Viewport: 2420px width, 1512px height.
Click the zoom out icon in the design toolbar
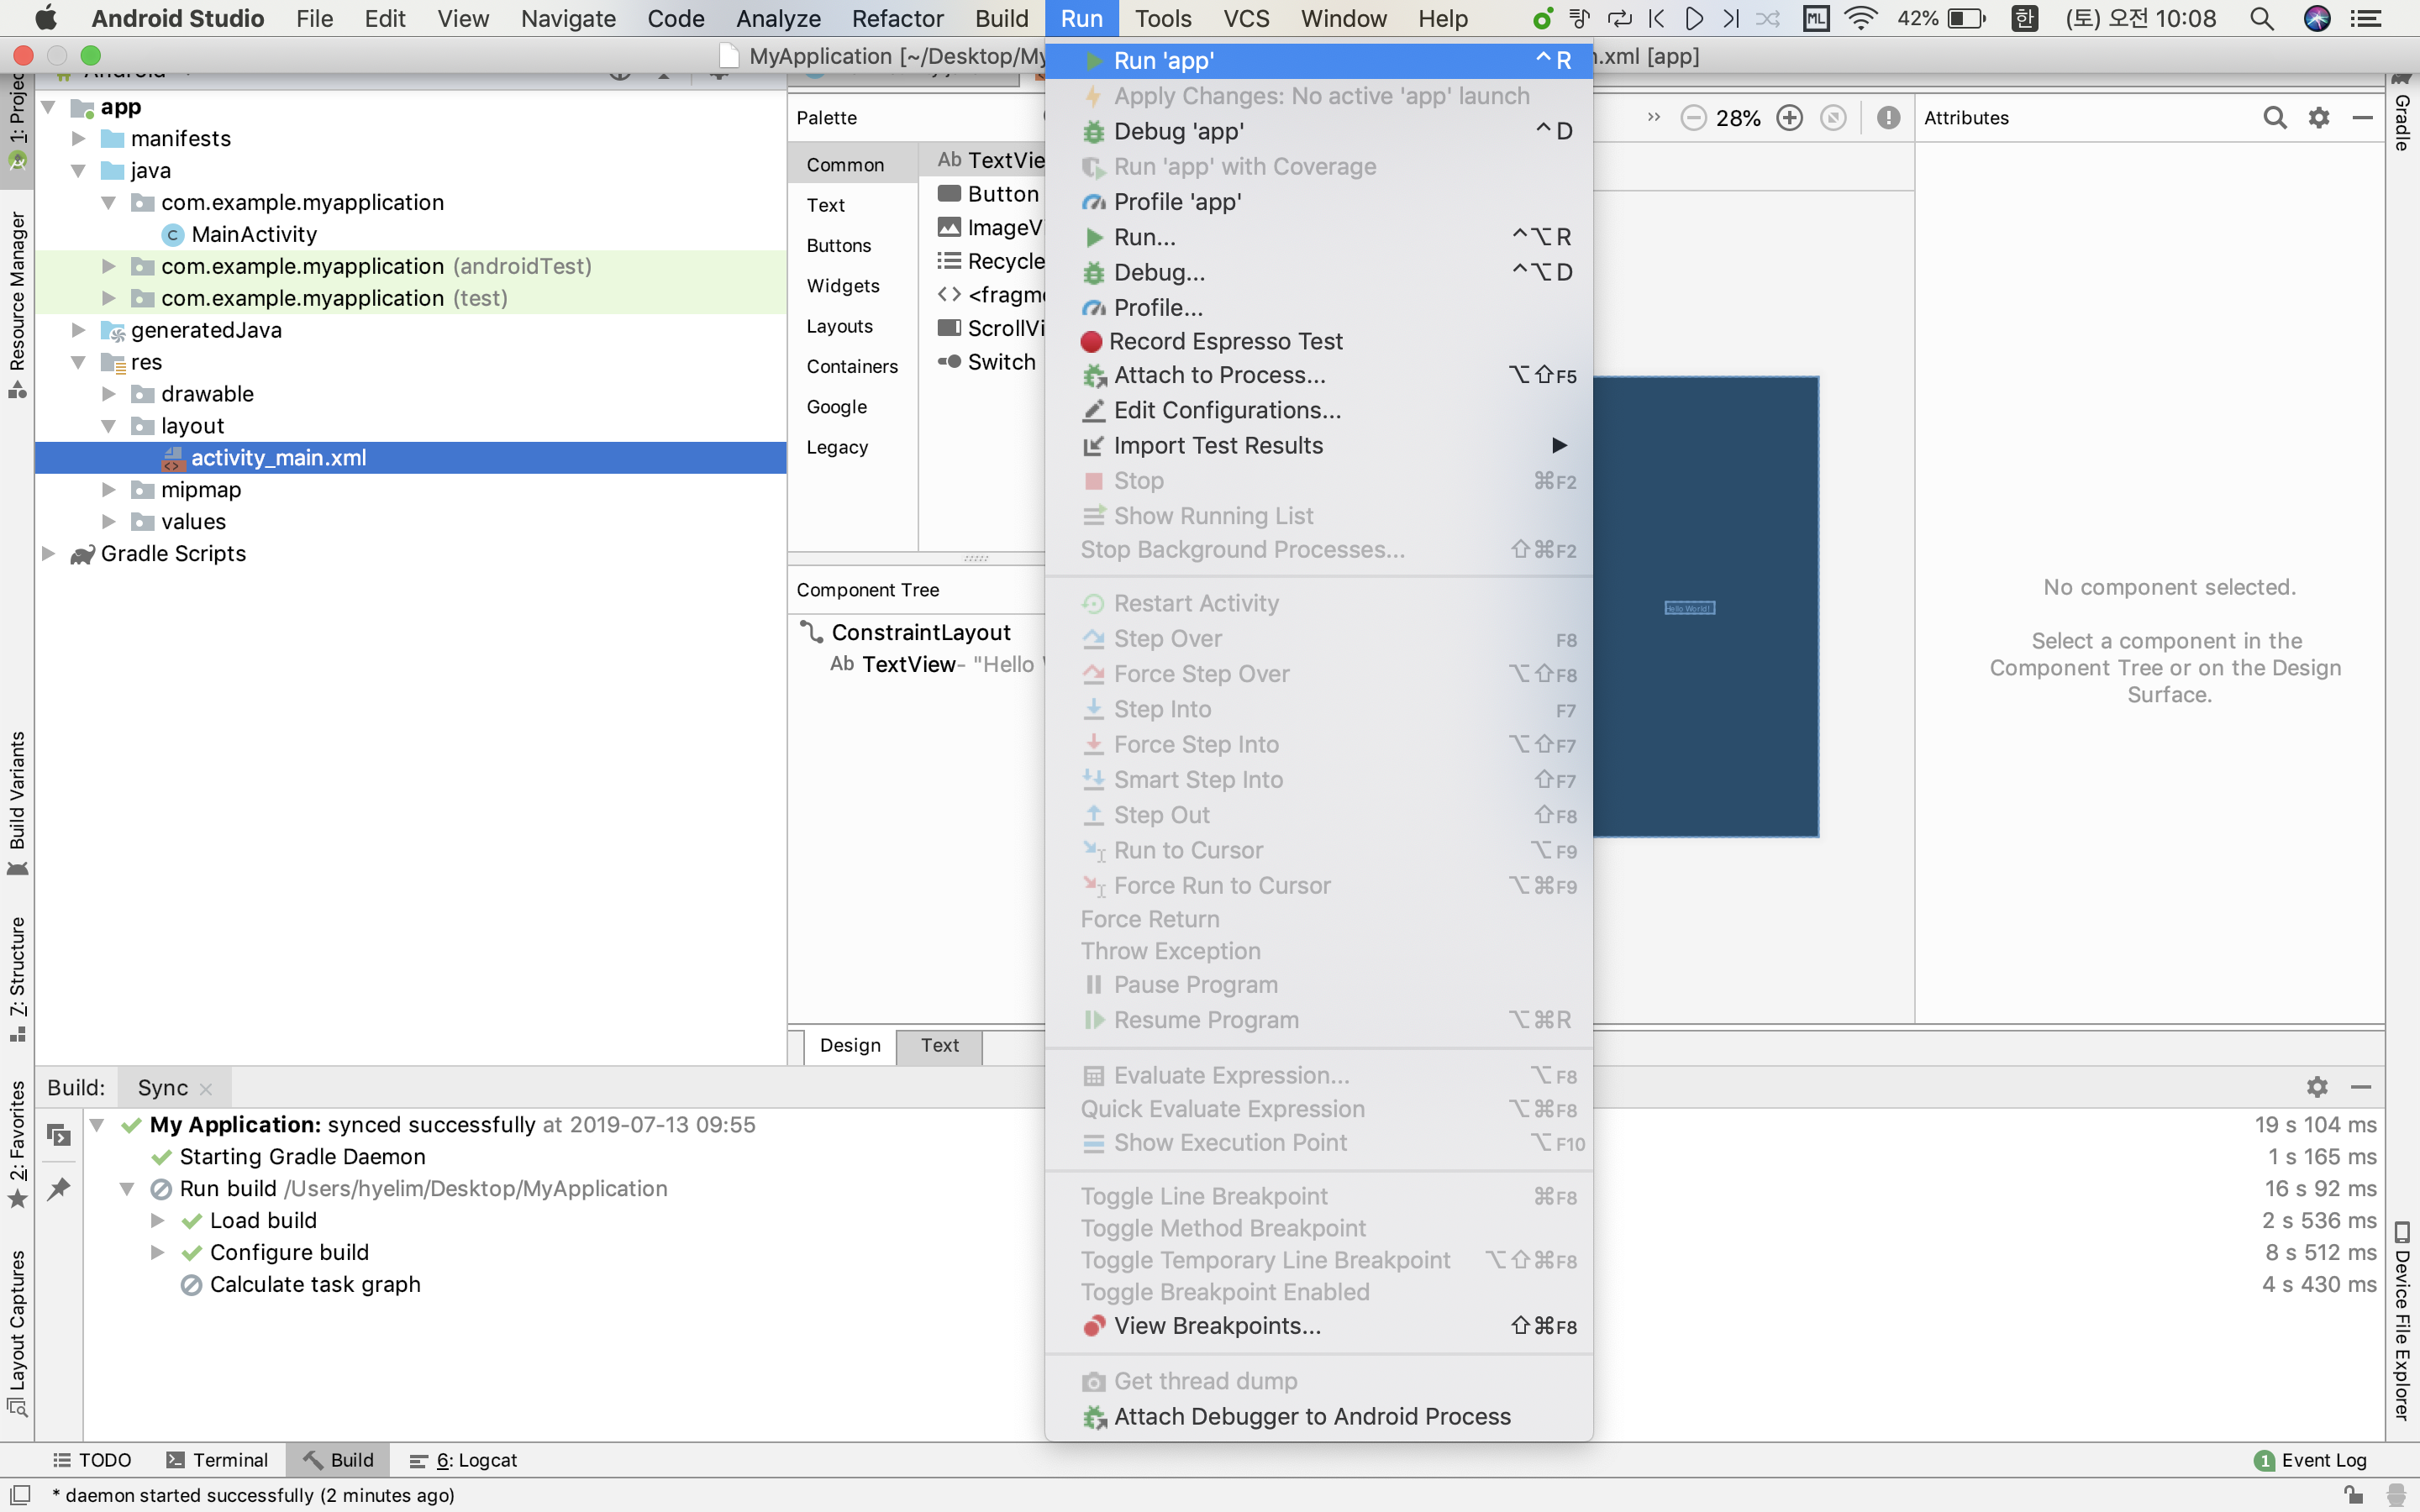(x=1692, y=118)
